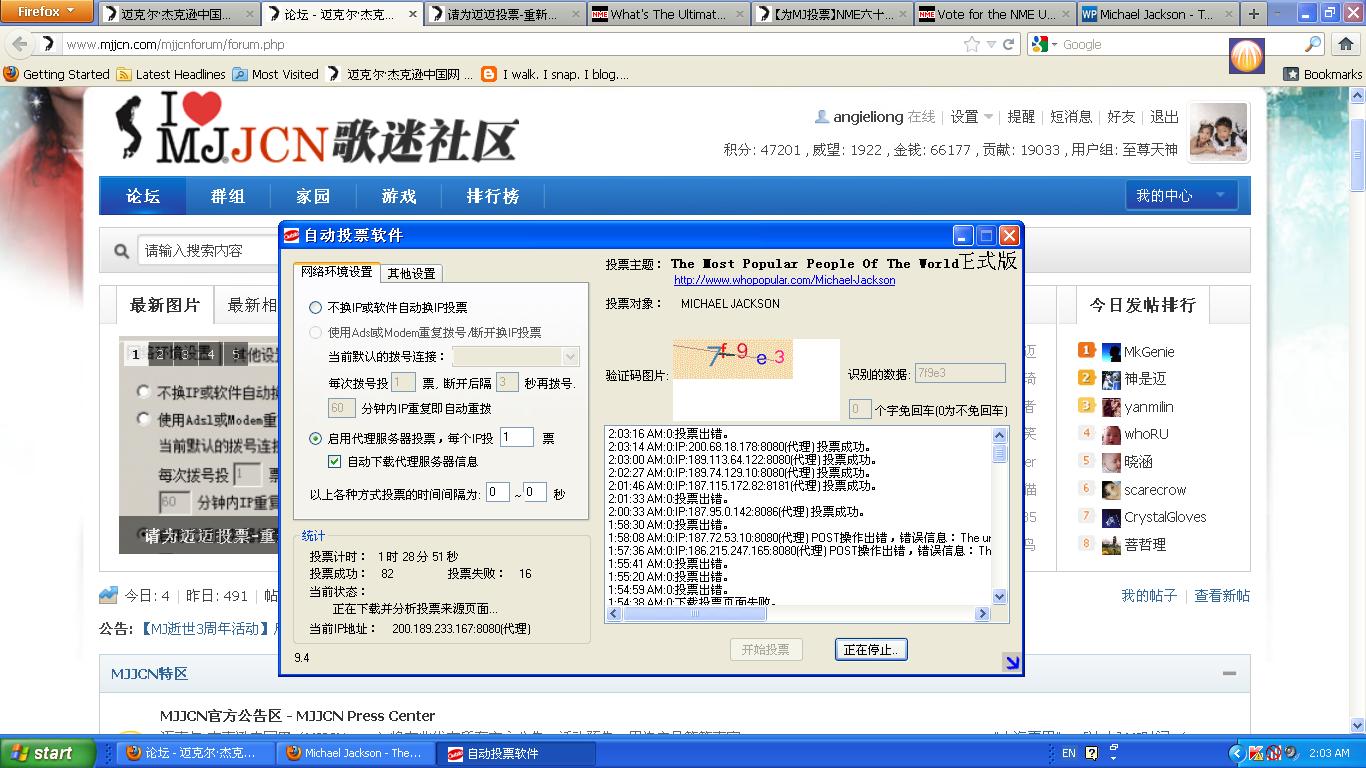Expand the 设置 dropdown in the user bar

(x=971, y=117)
